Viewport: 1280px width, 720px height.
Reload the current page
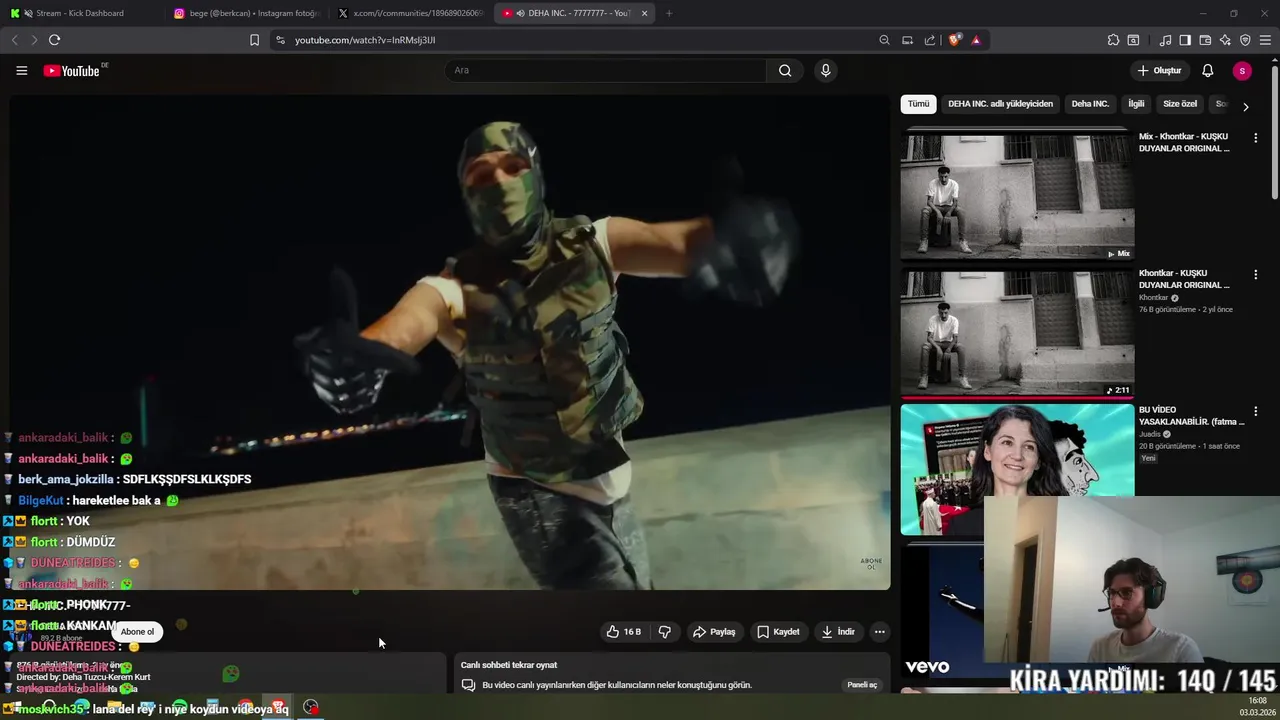click(x=54, y=40)
